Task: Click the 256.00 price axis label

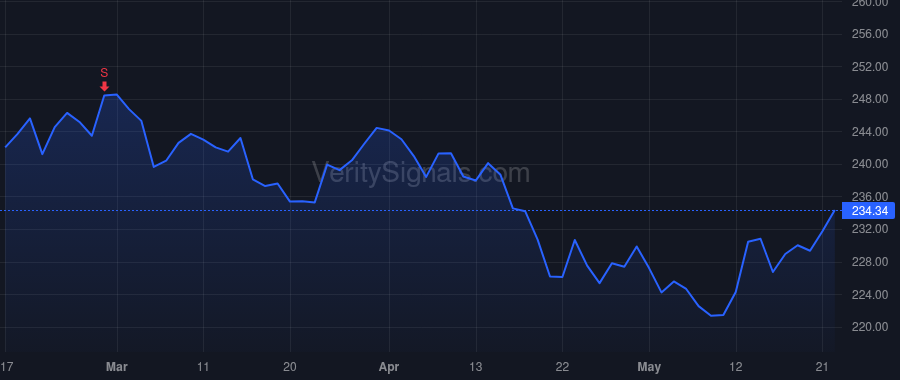Action: pos(870,34)
